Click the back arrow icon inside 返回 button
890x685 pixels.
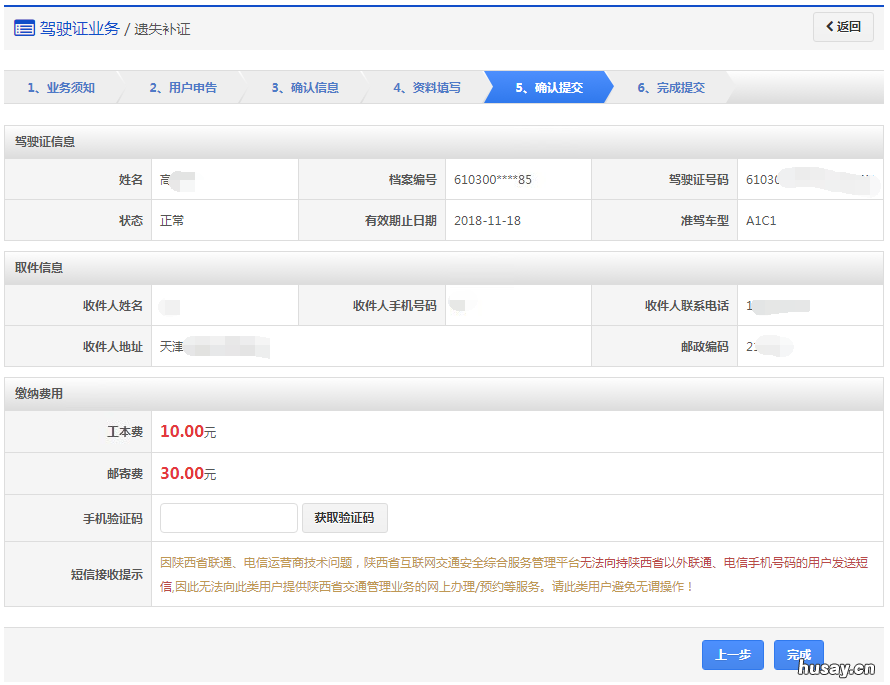coord(830,28)
